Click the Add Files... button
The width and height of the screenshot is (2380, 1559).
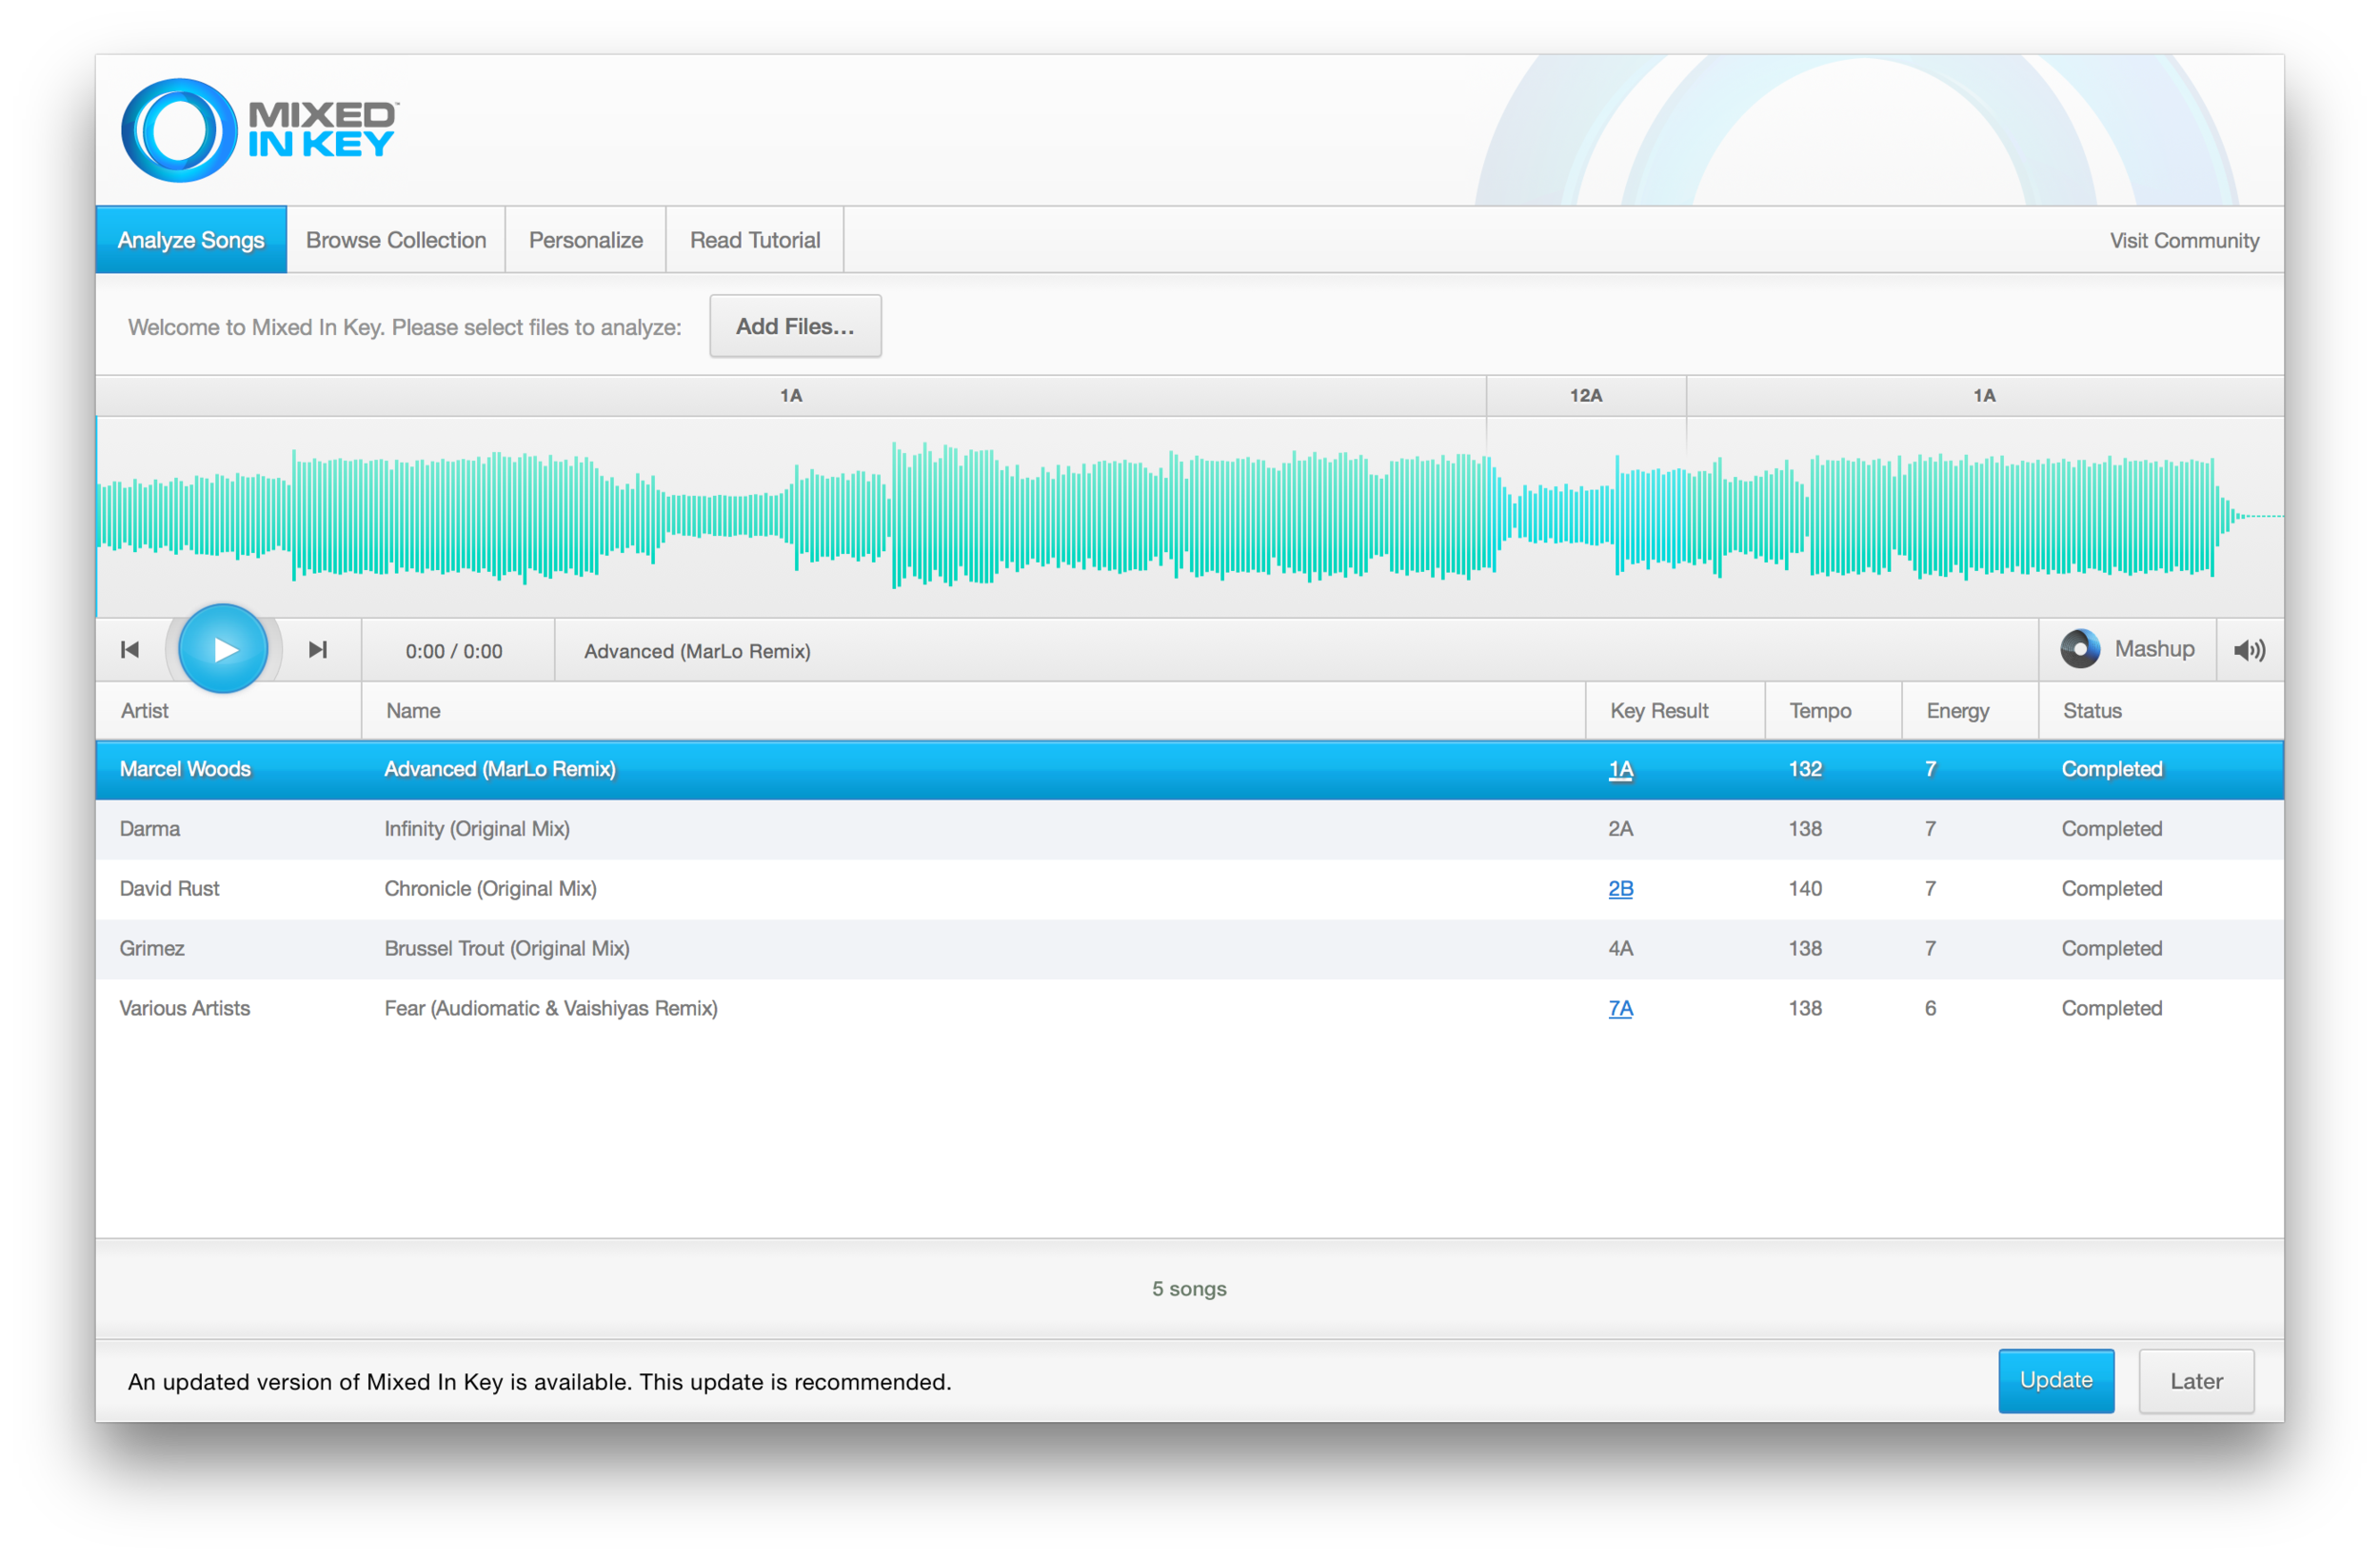795,326
